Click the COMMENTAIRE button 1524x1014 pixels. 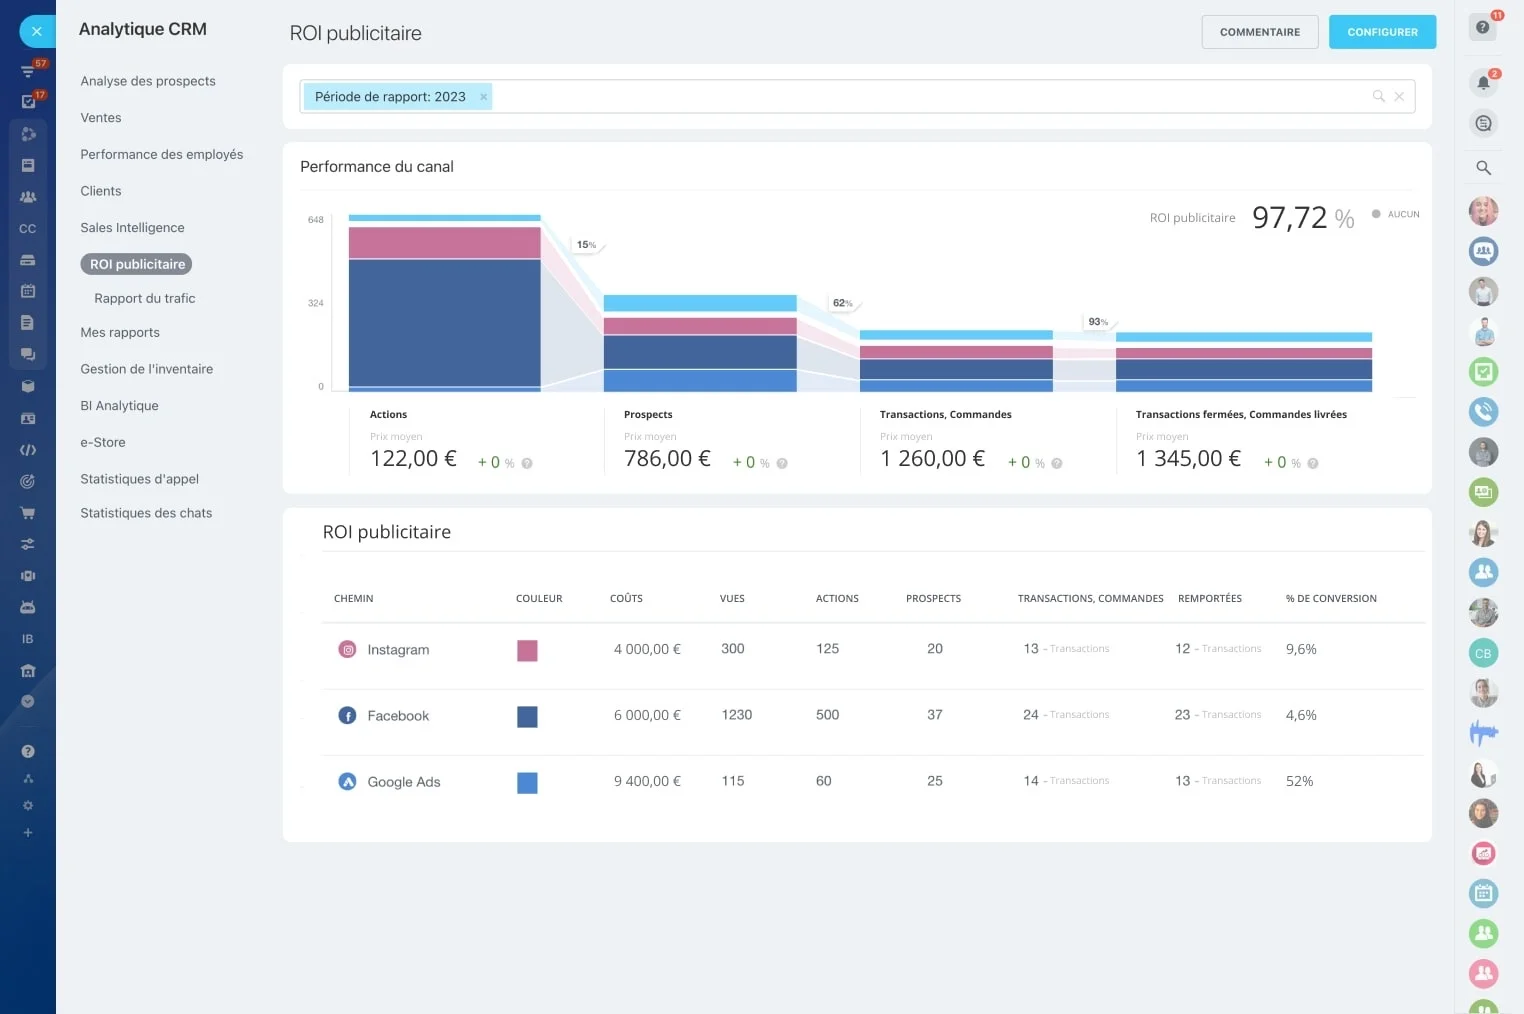[1260, 32]
